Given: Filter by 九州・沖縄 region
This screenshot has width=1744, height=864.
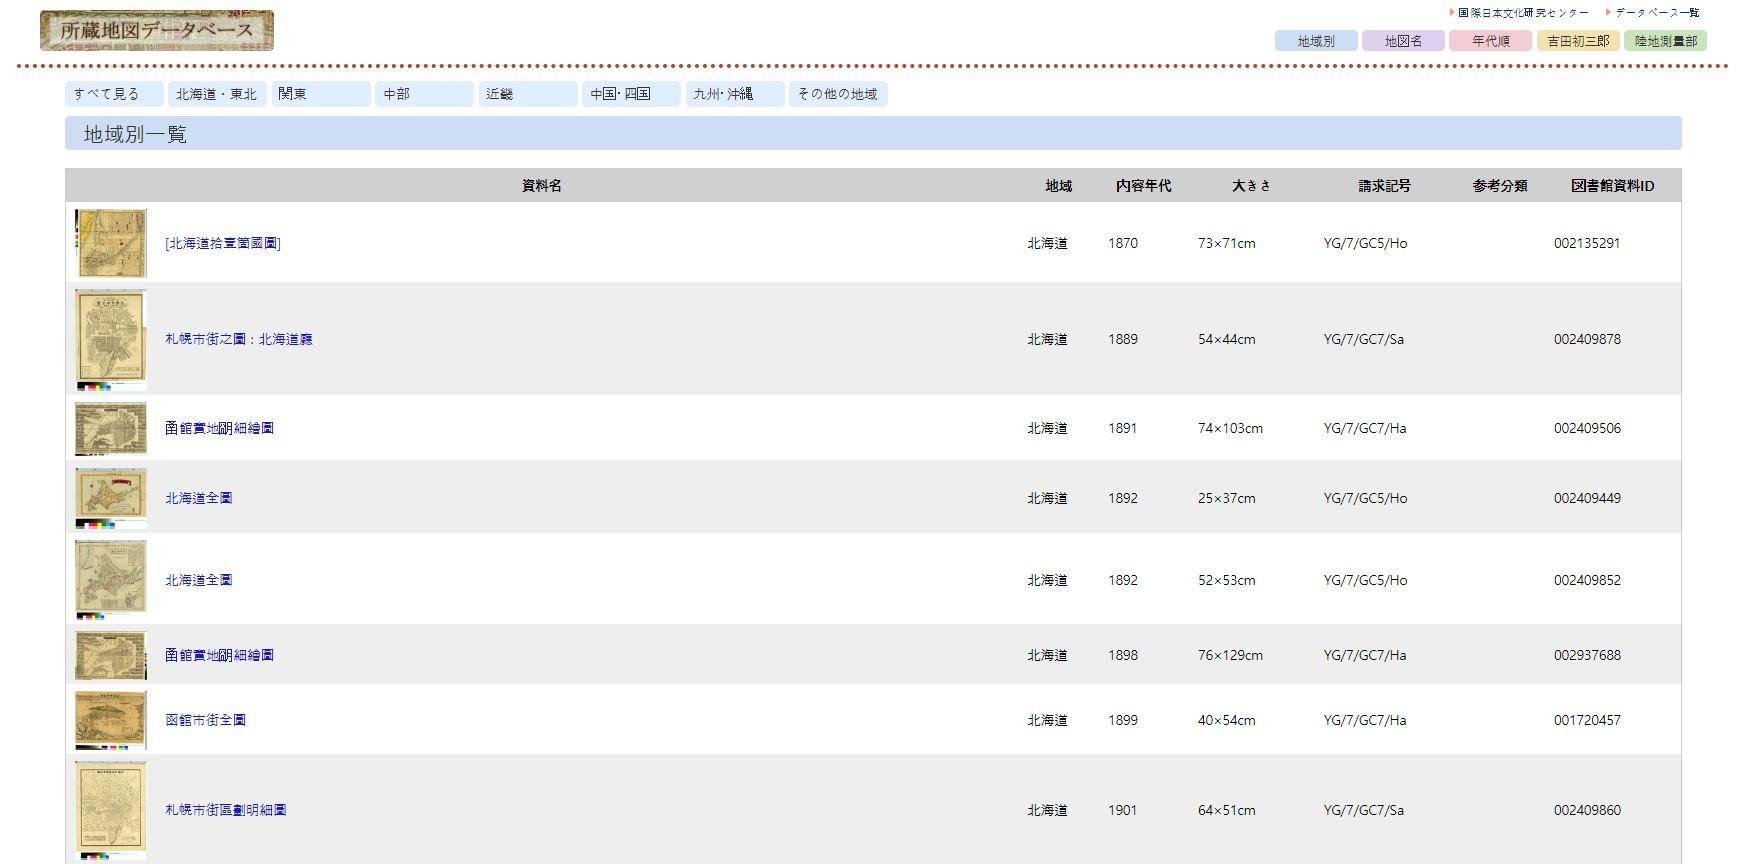Looking at the screenshot, I should [734, 94].
